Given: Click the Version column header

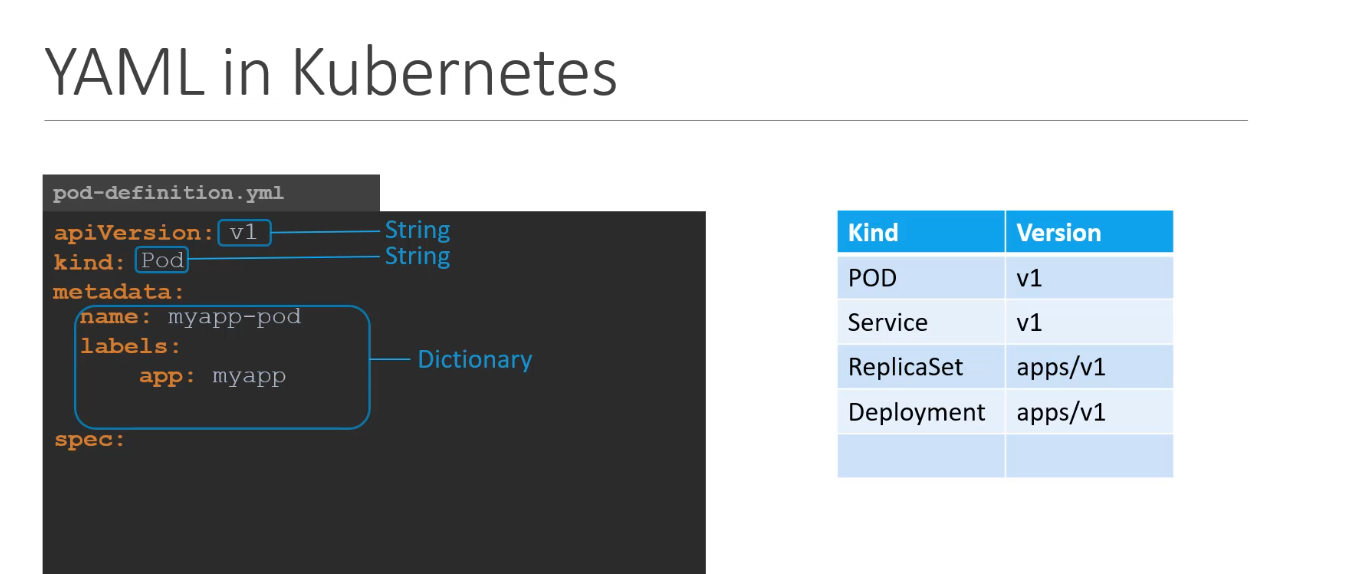Looking at the screenshot, I should click(x=1058, y=233).
